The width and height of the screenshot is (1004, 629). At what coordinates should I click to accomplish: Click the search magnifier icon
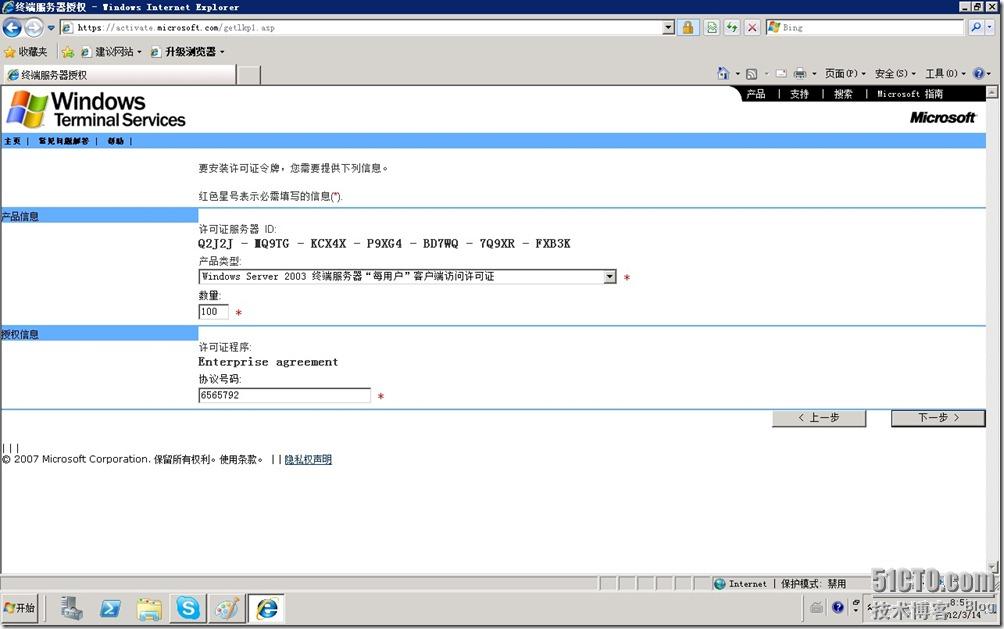tap(975, 28)
